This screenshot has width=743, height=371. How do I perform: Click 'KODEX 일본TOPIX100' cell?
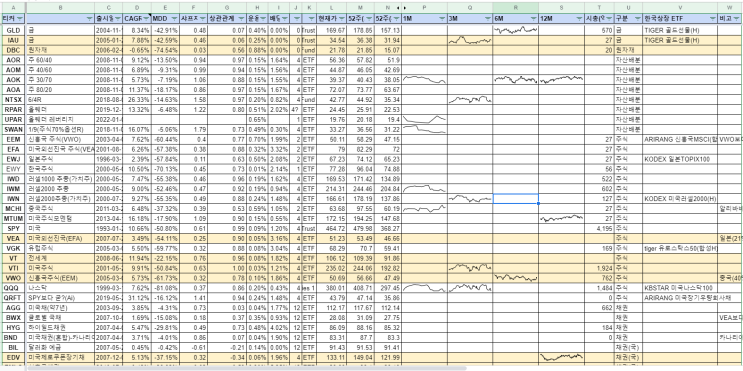tap(680, 159)
